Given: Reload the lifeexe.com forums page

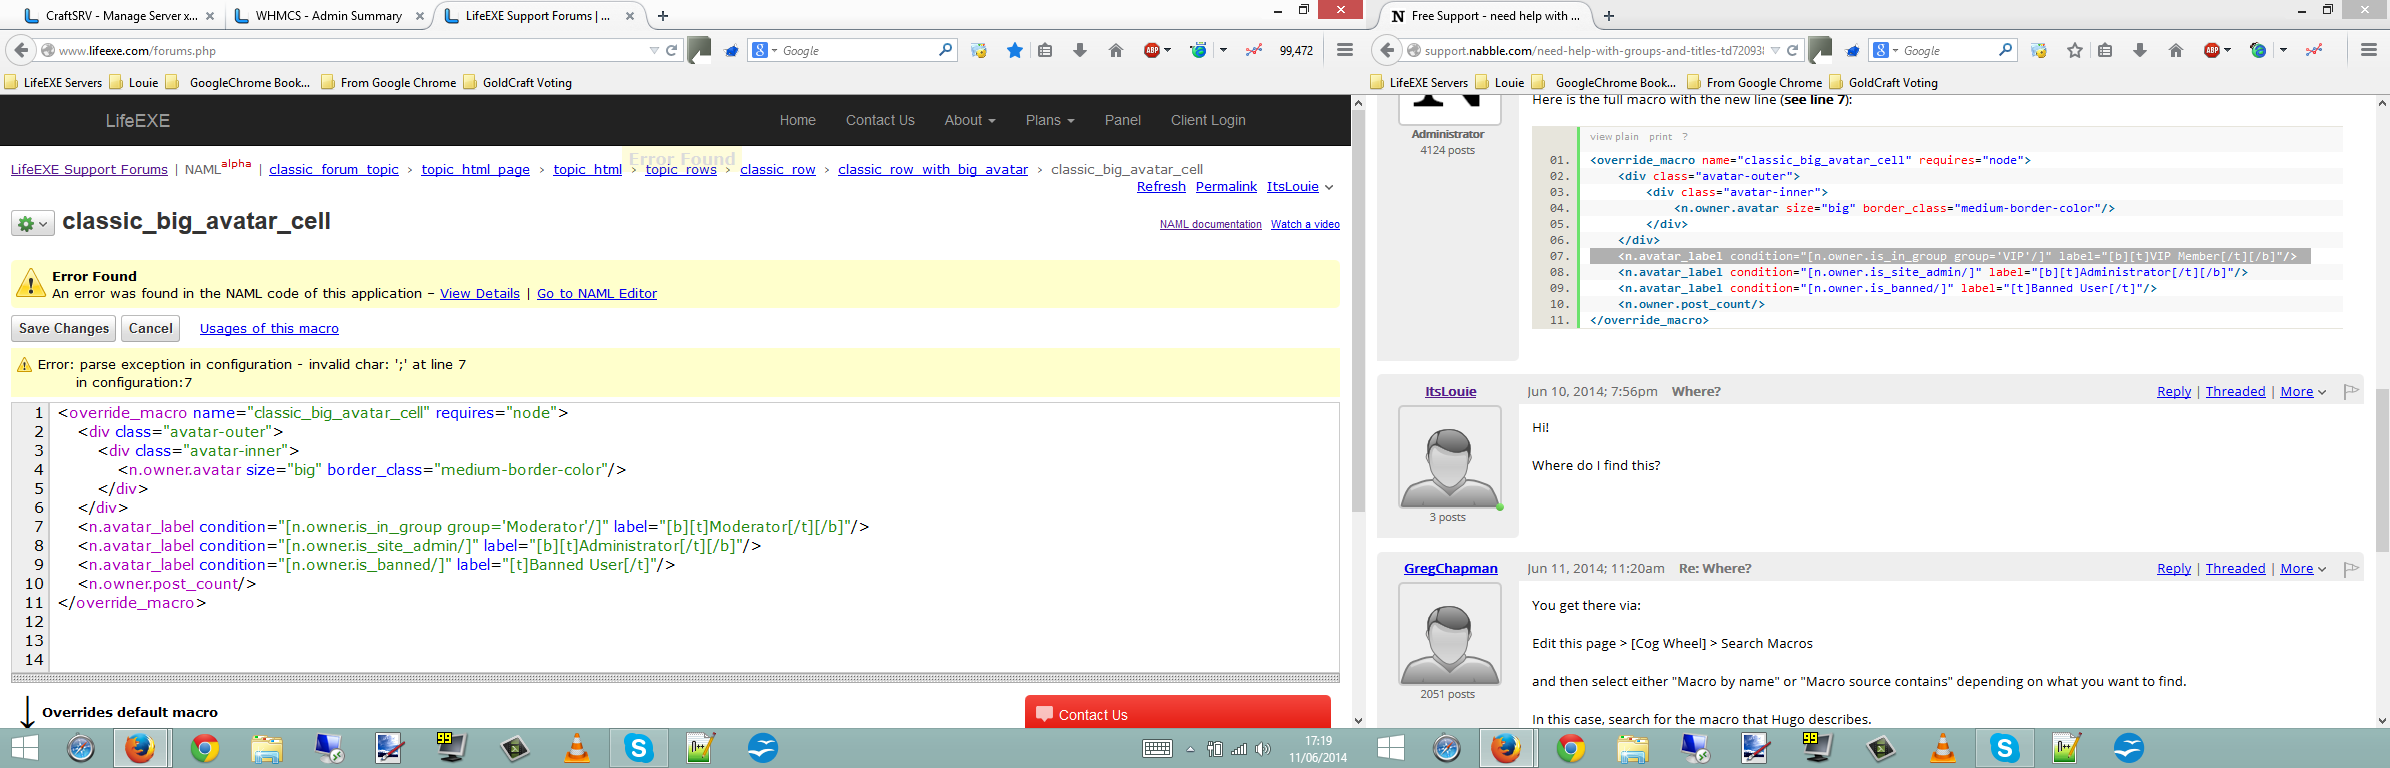Looking at the screenshot, I should (x=672, y=51).
